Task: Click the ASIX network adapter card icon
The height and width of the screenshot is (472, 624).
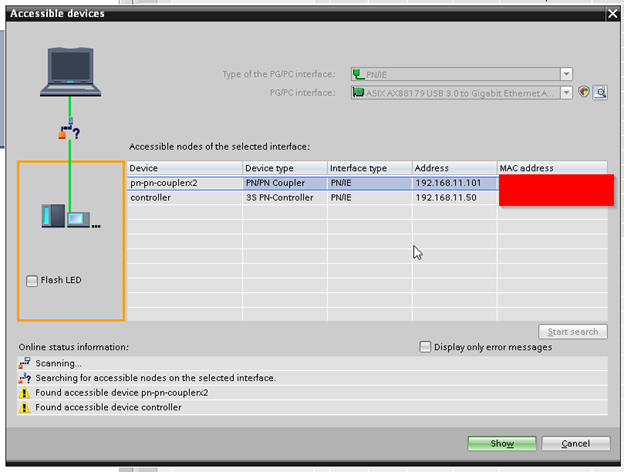Action: click(x=358, y=93)
